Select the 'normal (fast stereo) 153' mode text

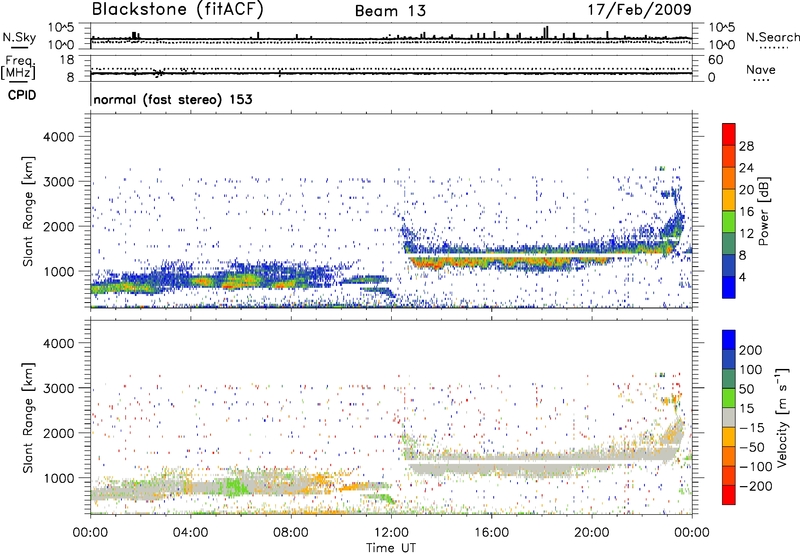pos(173,99)
